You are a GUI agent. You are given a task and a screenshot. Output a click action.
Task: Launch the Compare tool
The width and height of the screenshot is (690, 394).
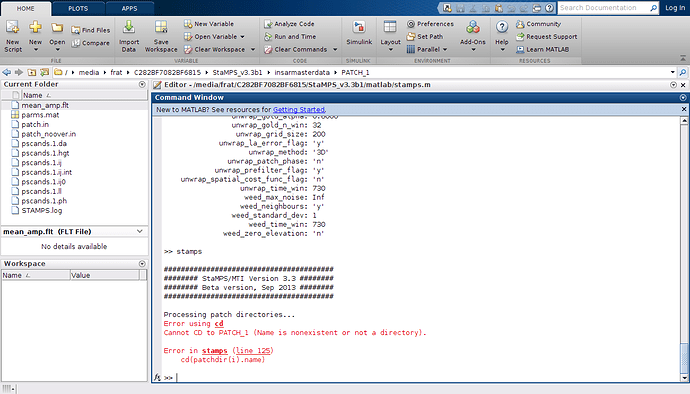[91, 43]
